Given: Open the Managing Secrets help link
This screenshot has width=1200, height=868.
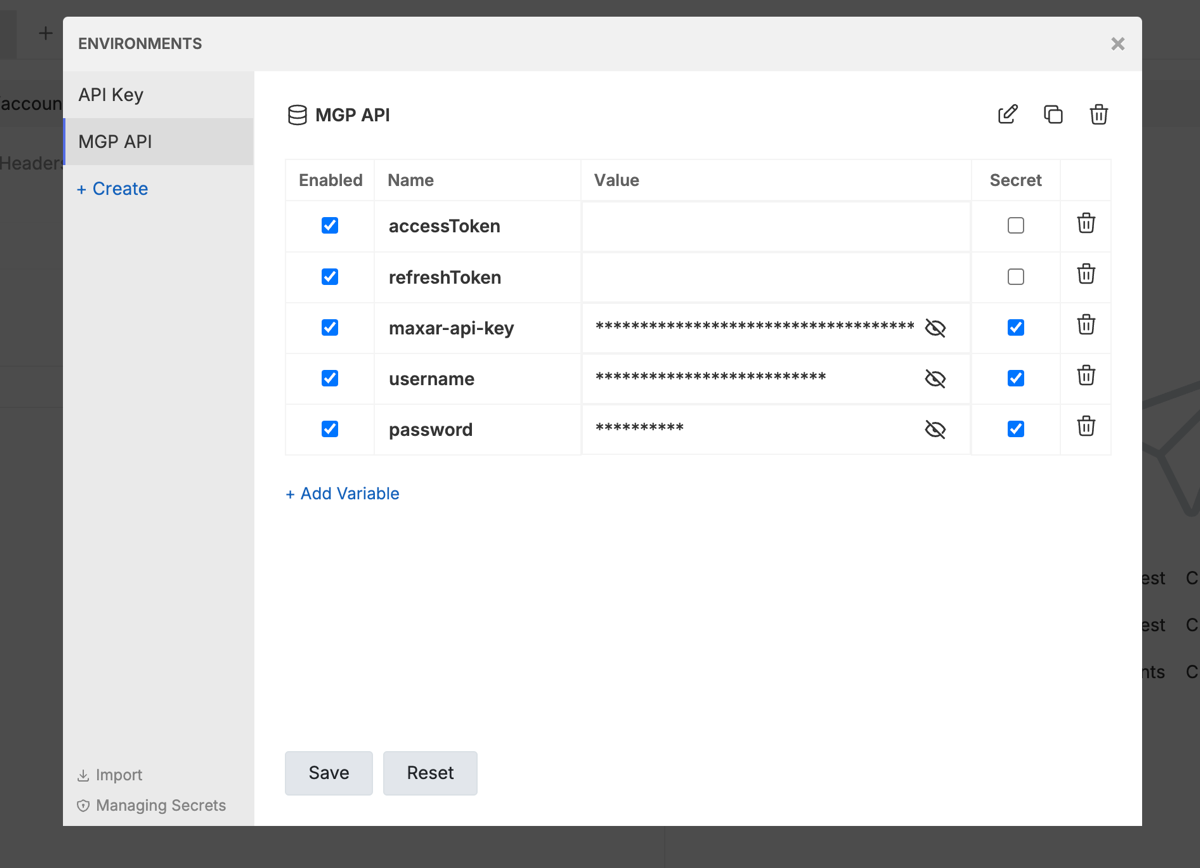Looking at the screenshot, I should click(x=152, y=806).
